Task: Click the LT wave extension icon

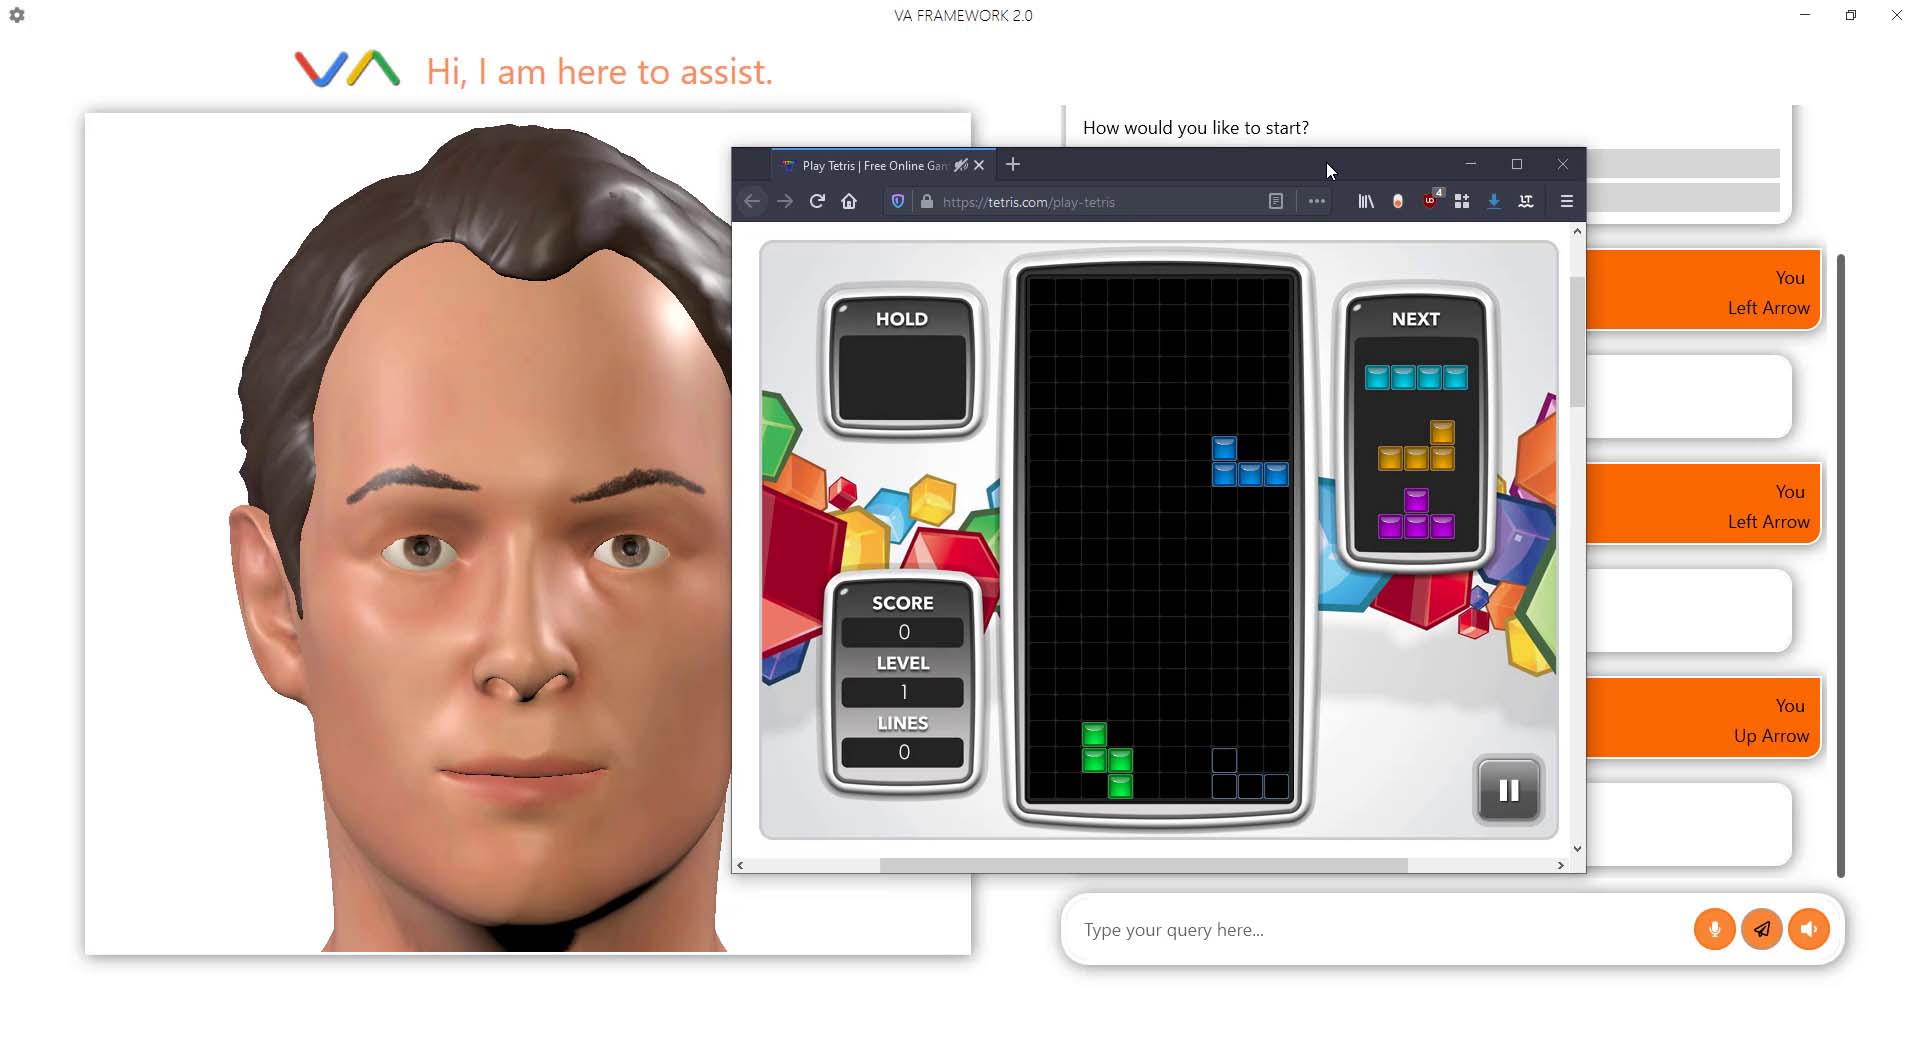Action: (1526, 201)
